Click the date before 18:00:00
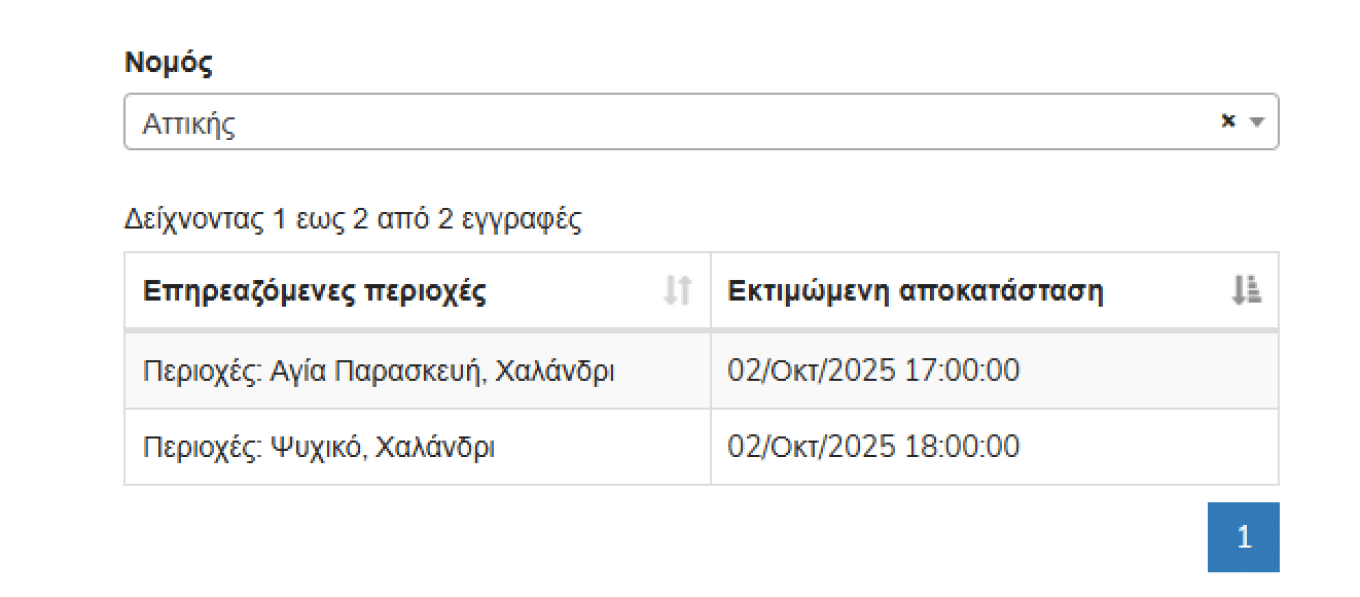Viewport: 1360px width, 597px height. (811, 447)
